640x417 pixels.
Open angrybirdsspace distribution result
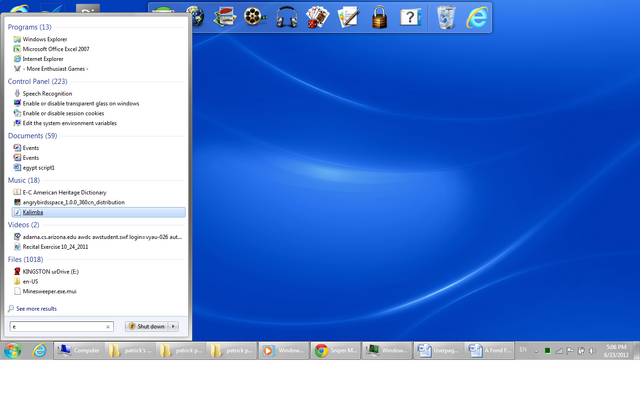coord(98,202)
